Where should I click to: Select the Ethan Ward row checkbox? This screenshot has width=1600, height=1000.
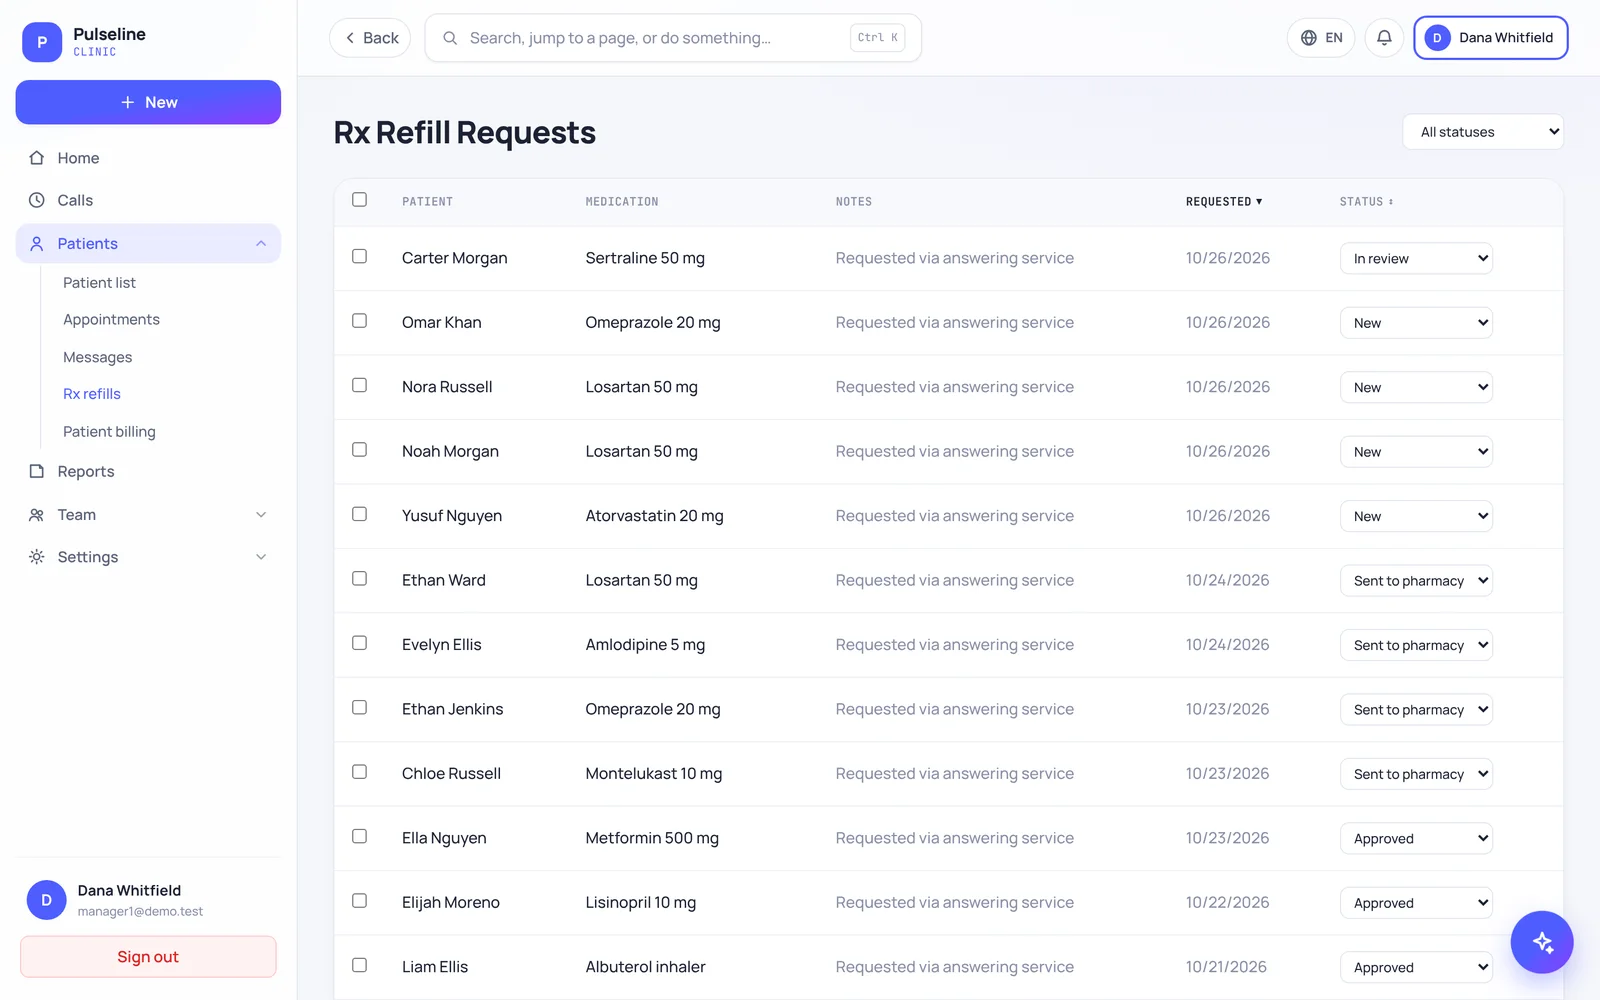(359, 579)
